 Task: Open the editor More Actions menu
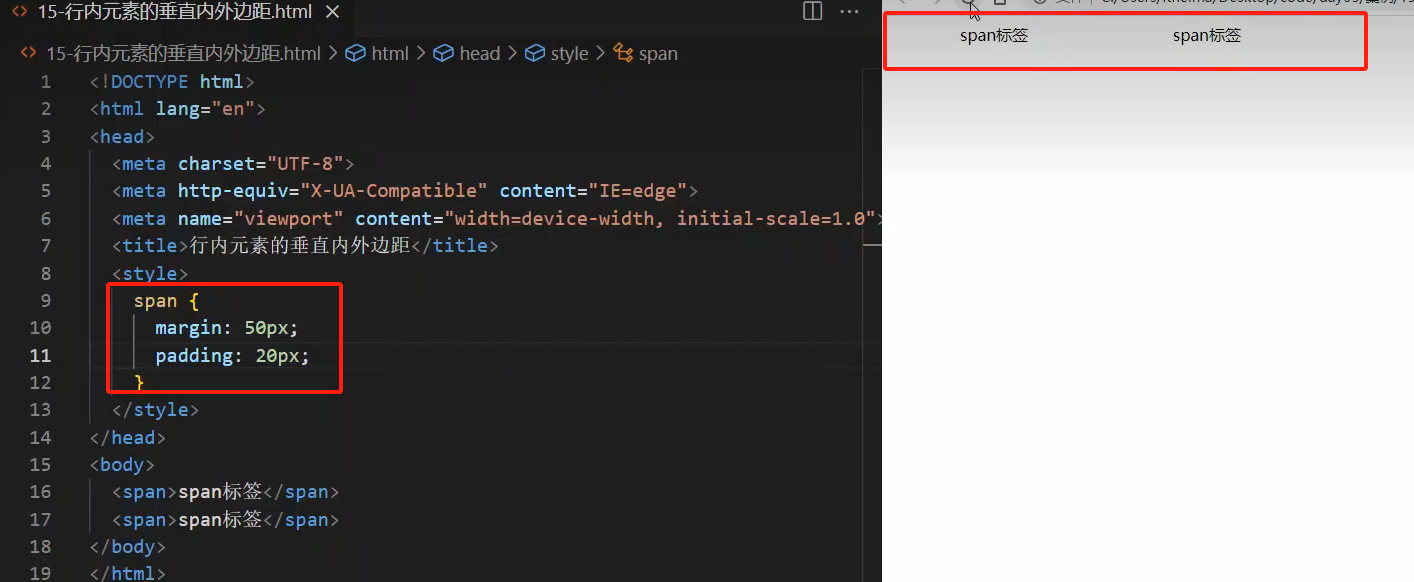pyautogui.click(x=849, y=12)
